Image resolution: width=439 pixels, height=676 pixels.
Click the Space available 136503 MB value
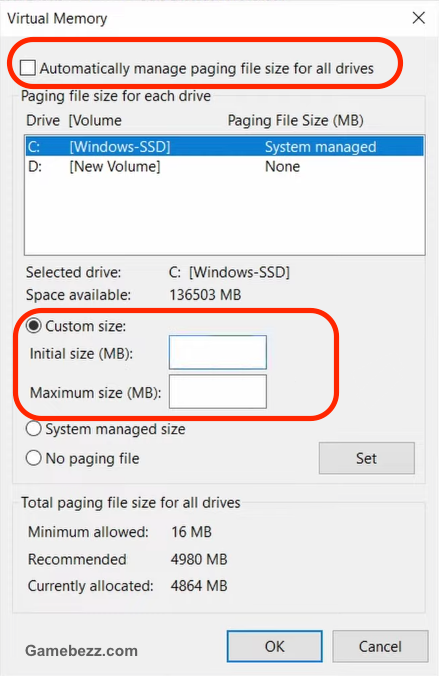pos(205,295)
